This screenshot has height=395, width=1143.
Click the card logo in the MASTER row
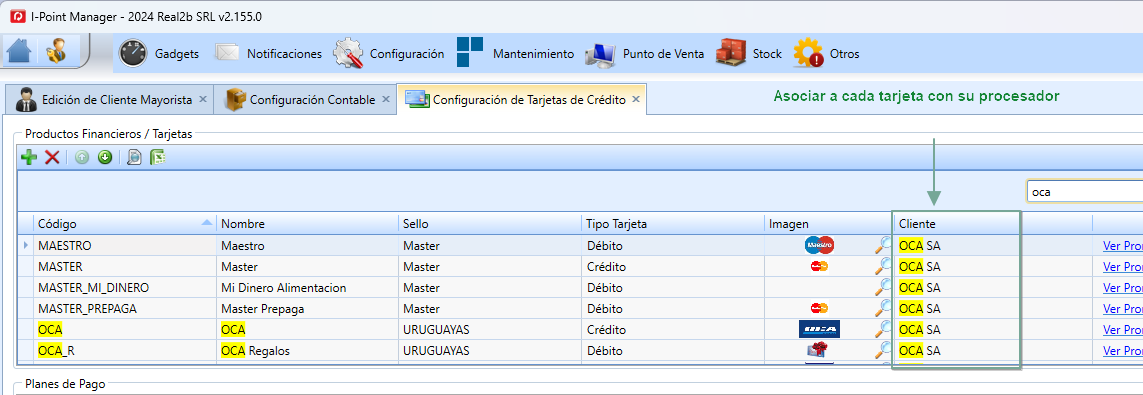coord(819,266)
